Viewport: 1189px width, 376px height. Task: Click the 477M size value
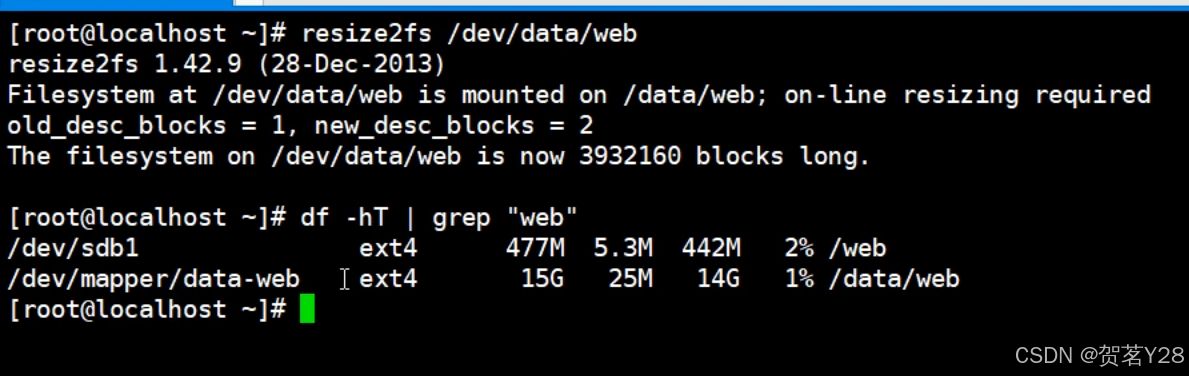pos(535,248)
